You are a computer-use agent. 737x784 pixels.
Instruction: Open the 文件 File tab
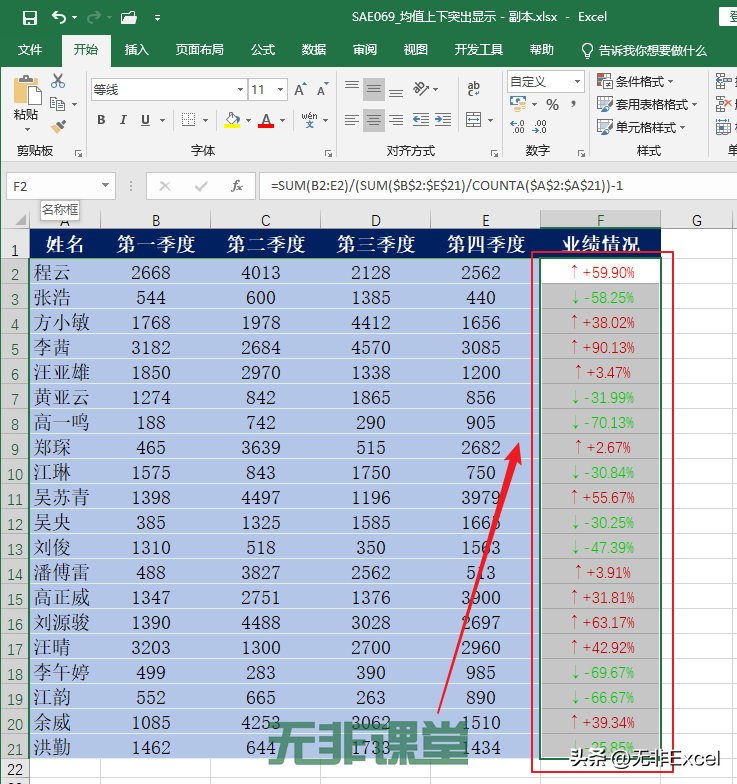(30, 50)
